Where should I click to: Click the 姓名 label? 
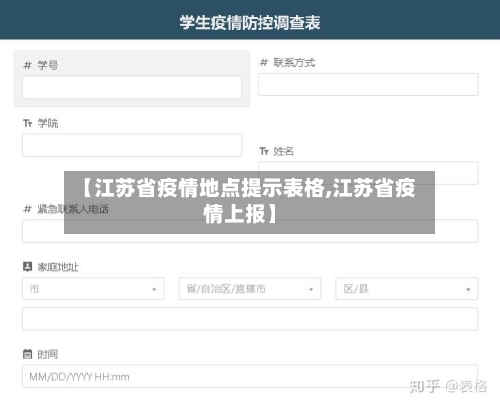[284, 151]
